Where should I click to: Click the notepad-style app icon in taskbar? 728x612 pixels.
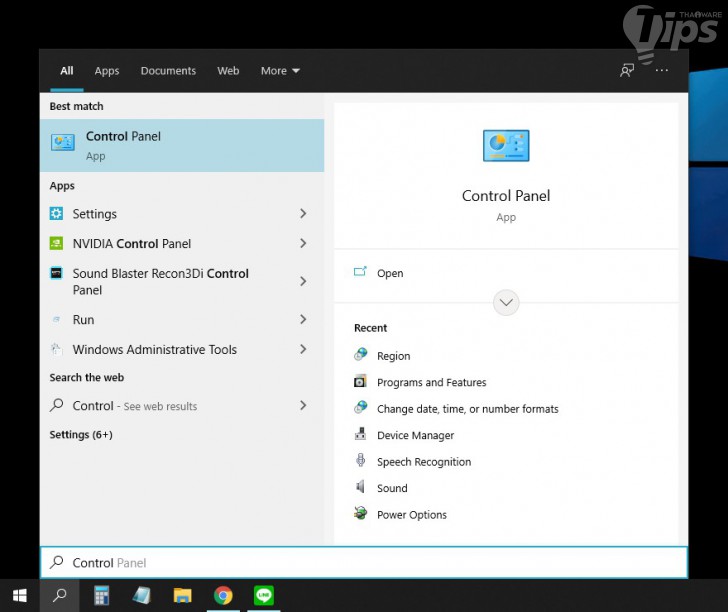click(x=142, y=596)
